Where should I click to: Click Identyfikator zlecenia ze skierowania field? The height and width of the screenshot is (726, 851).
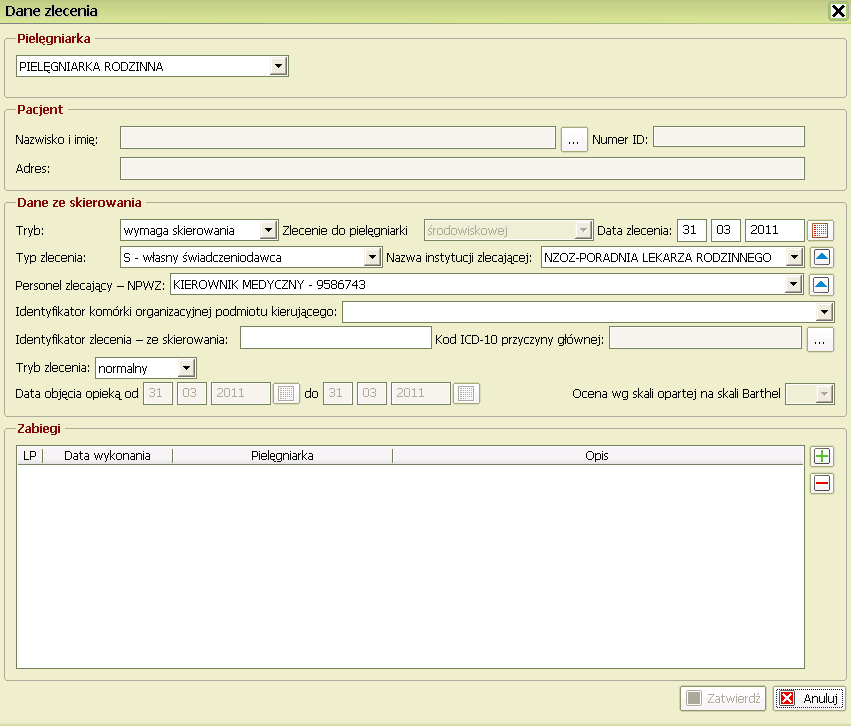336,337
